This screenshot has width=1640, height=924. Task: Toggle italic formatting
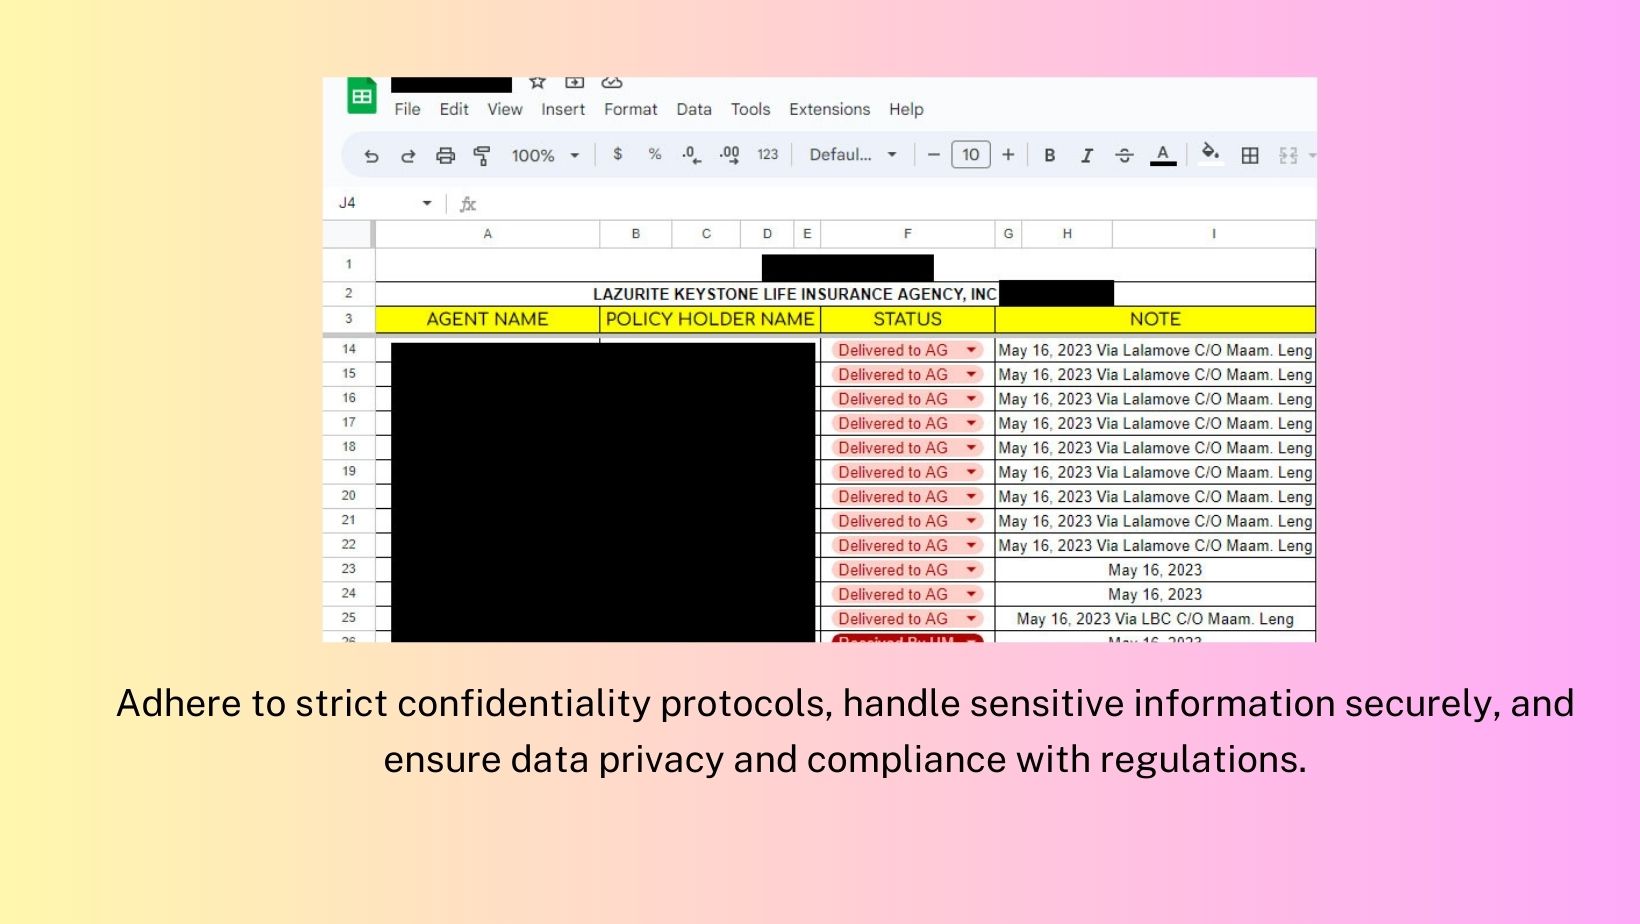click(1087, 155)
